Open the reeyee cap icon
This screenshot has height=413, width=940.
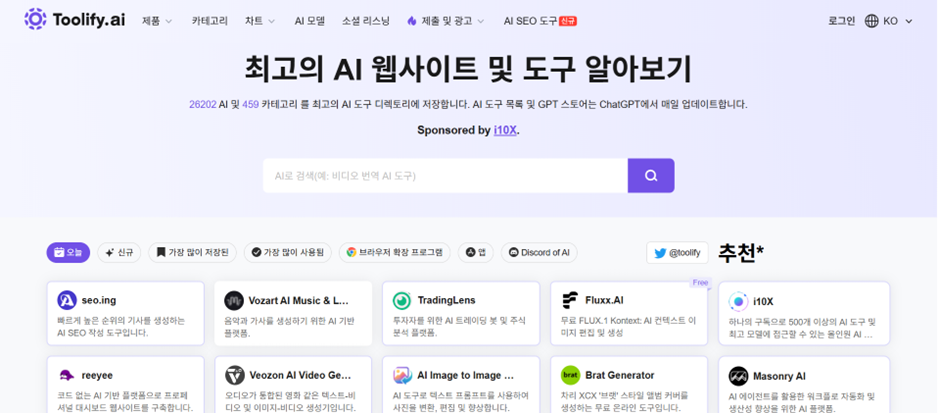[x=67, y=376]
